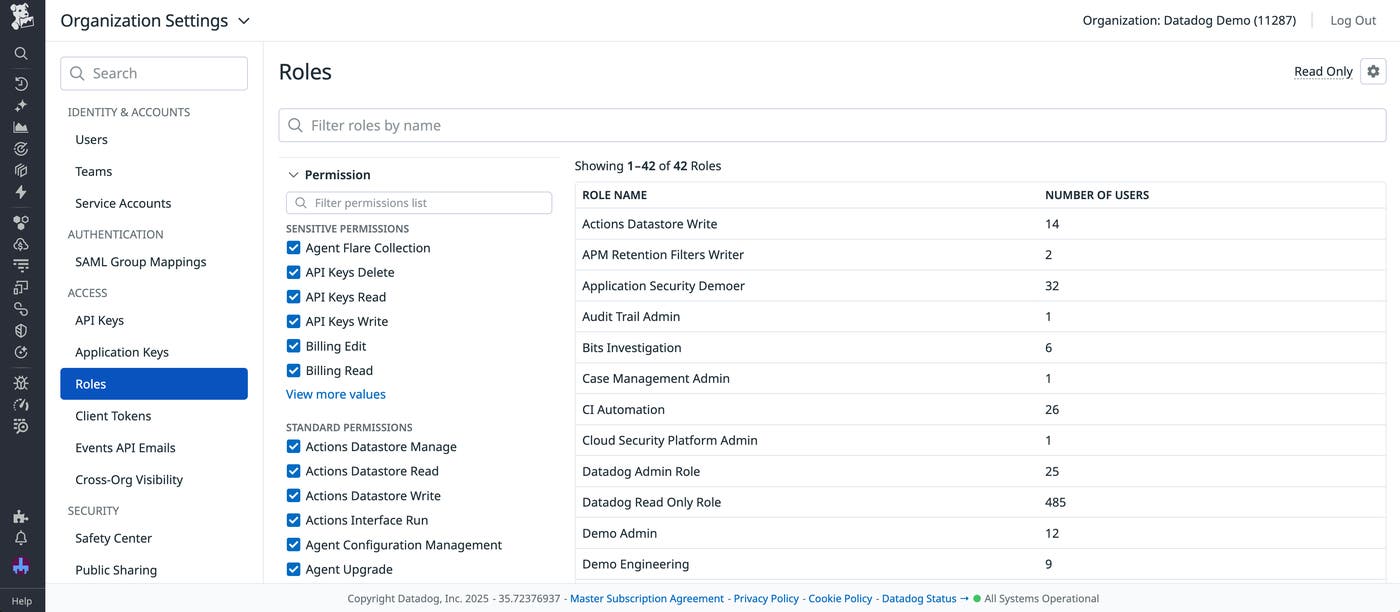This screenshot has width=1400, height=612.
Task: Click View more values under Sensitive Permissions
Action: pos(335,393)
